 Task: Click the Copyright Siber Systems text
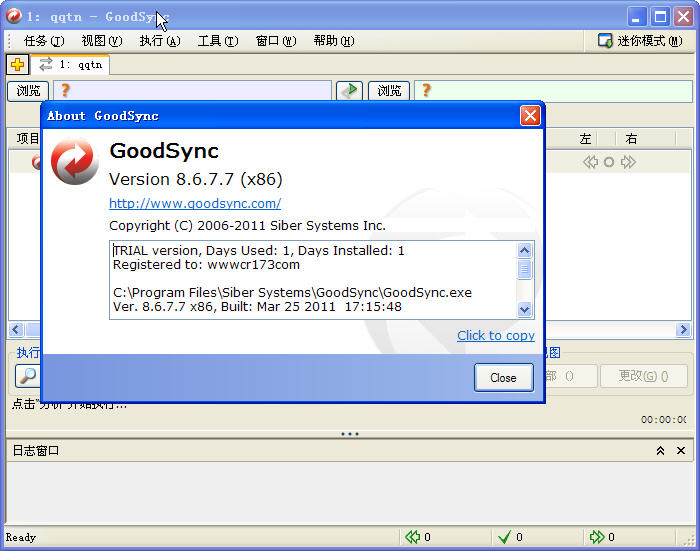click(247, 225)
